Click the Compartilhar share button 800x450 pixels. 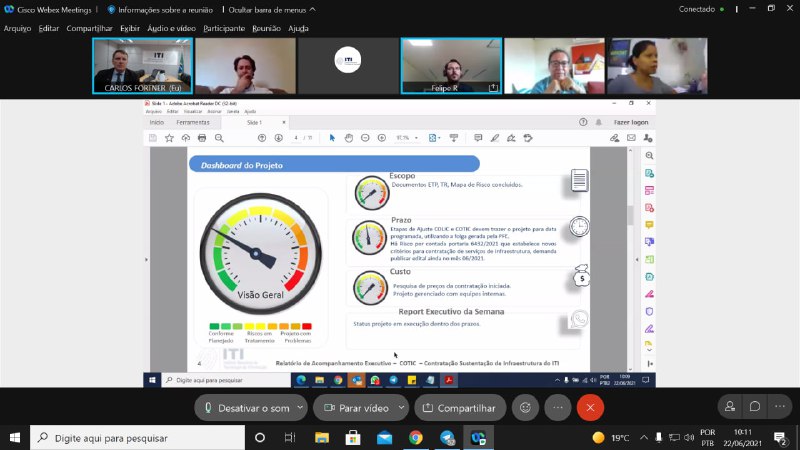tap(458, 408)
